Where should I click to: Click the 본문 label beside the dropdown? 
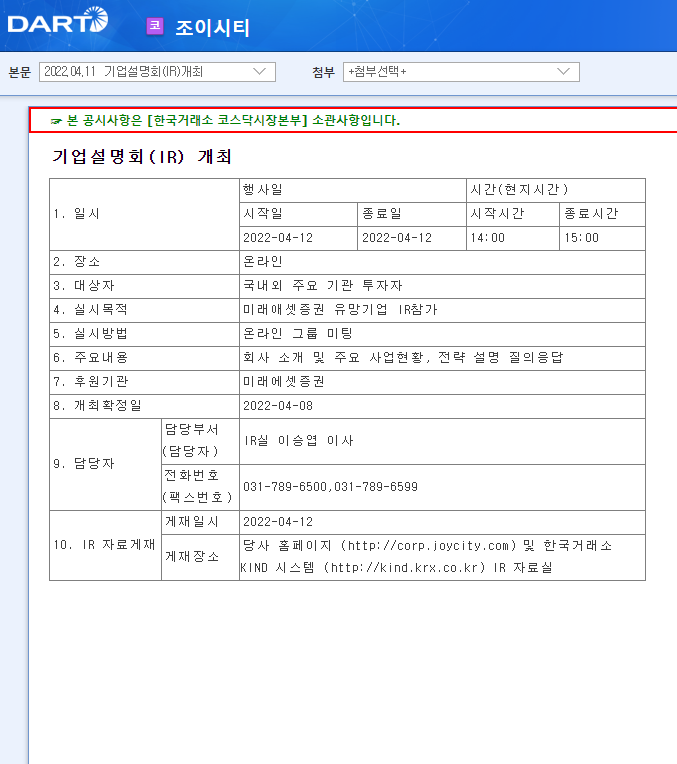(19, 72)
